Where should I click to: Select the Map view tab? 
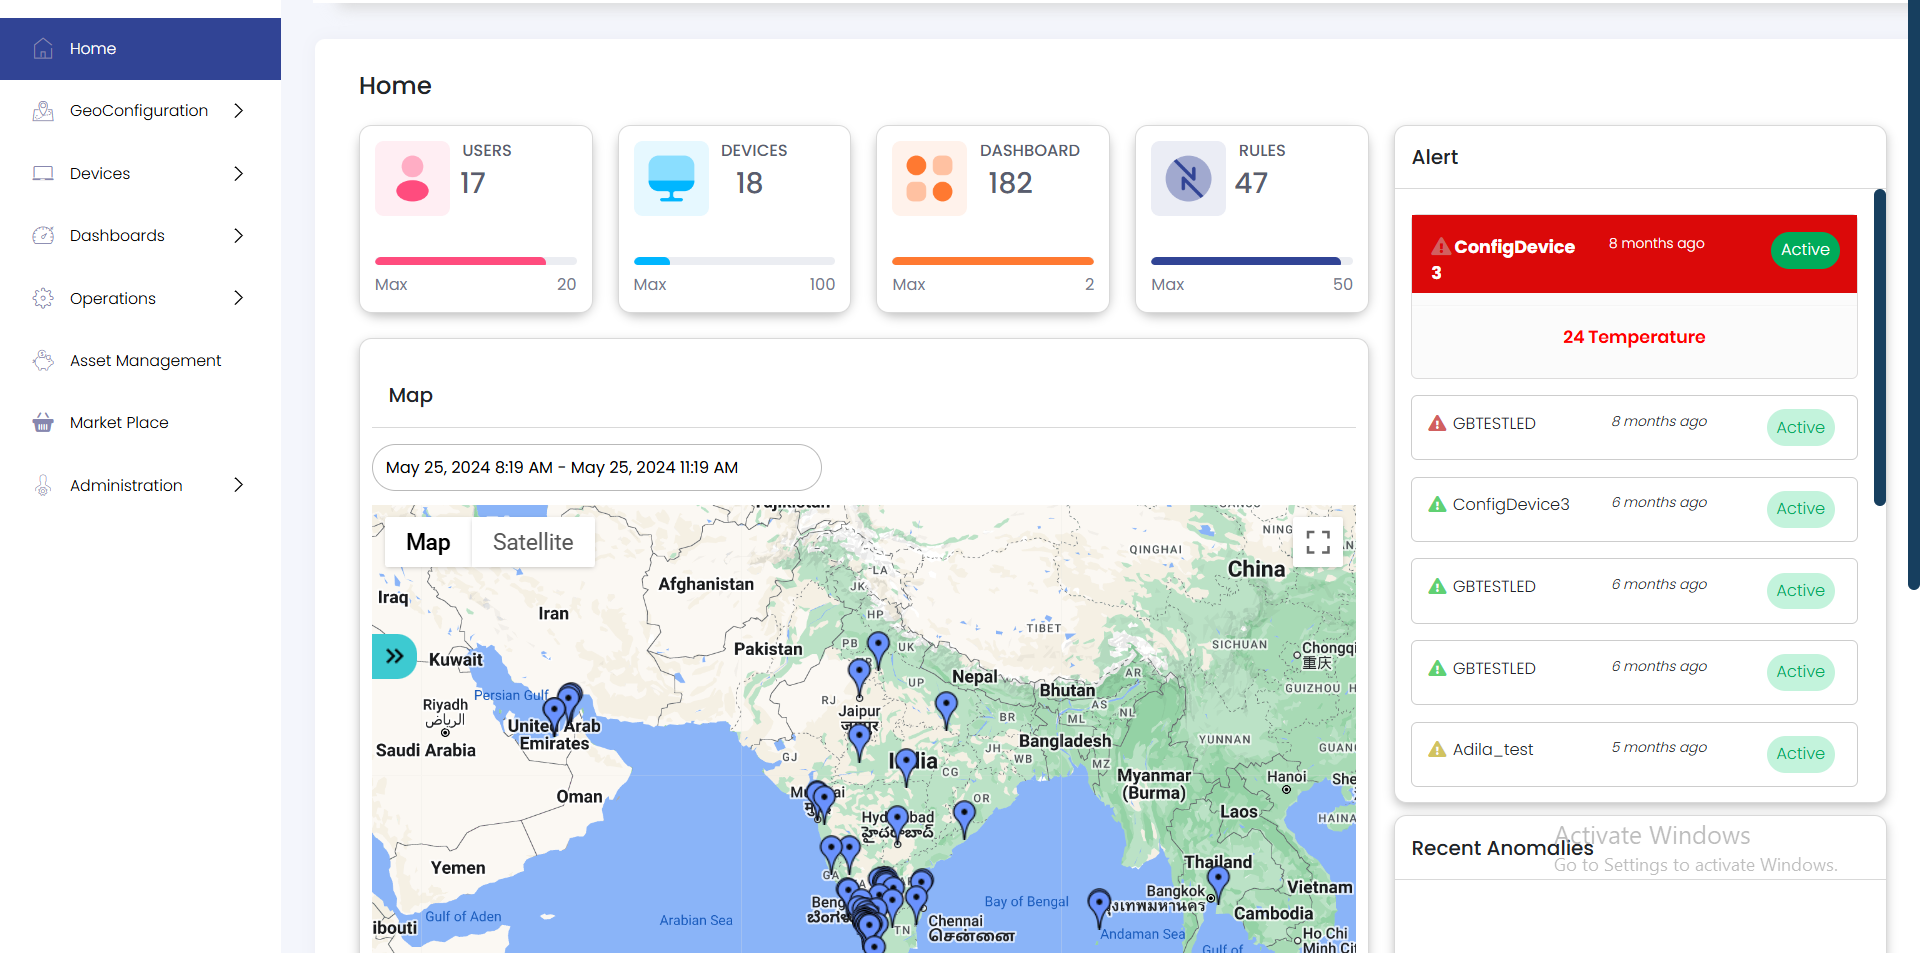(428, 542)
